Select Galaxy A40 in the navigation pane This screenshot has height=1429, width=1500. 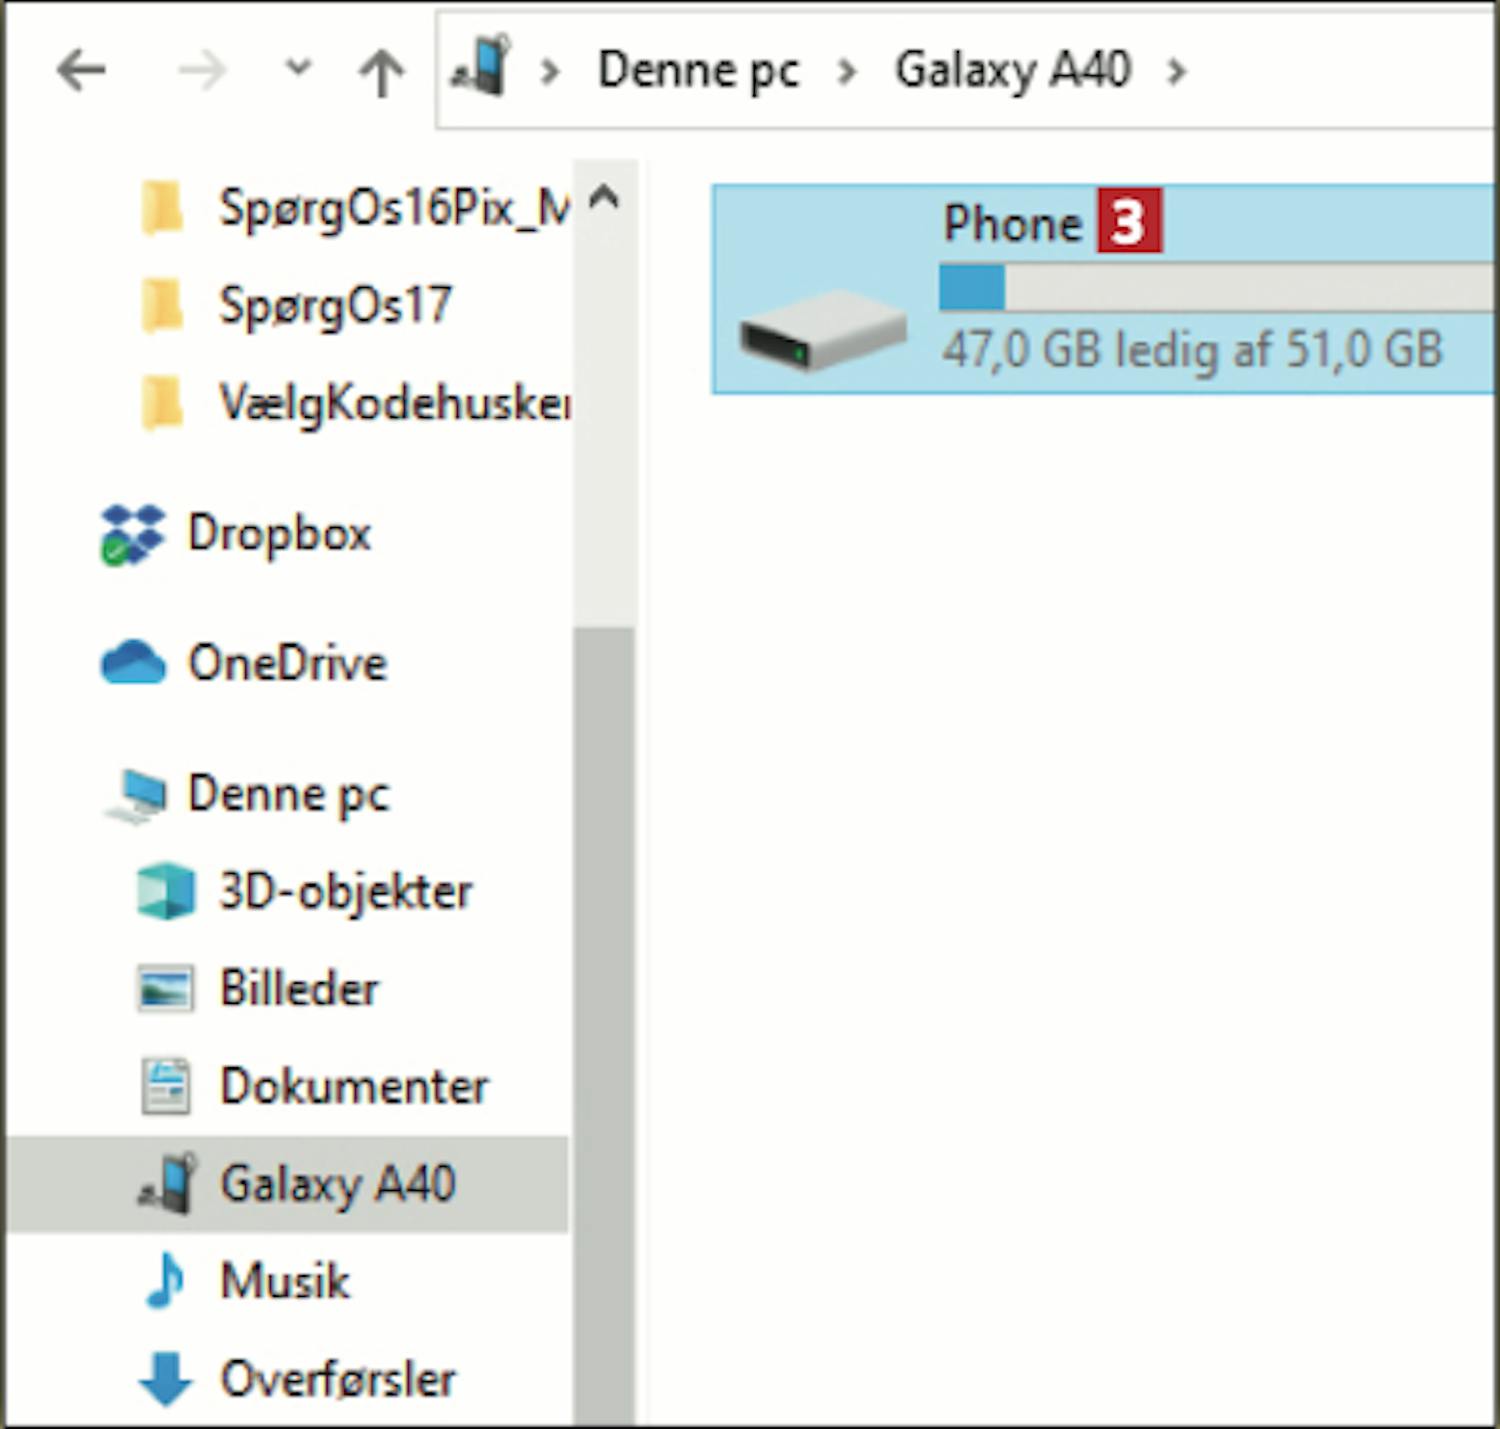[338, 1184]
